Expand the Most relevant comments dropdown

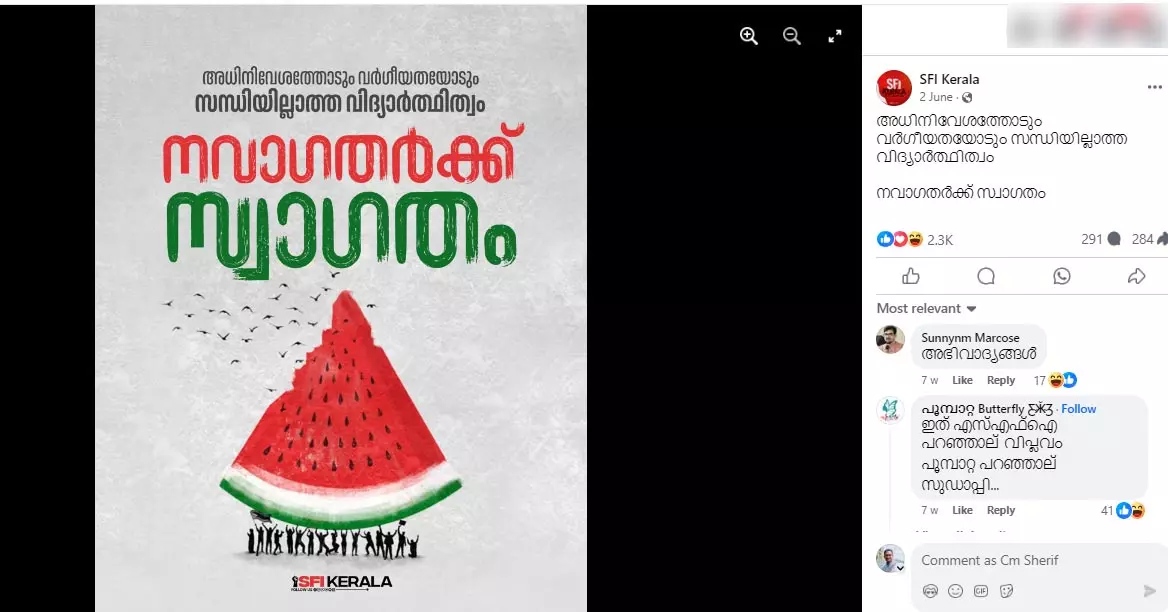click(926, 308)
